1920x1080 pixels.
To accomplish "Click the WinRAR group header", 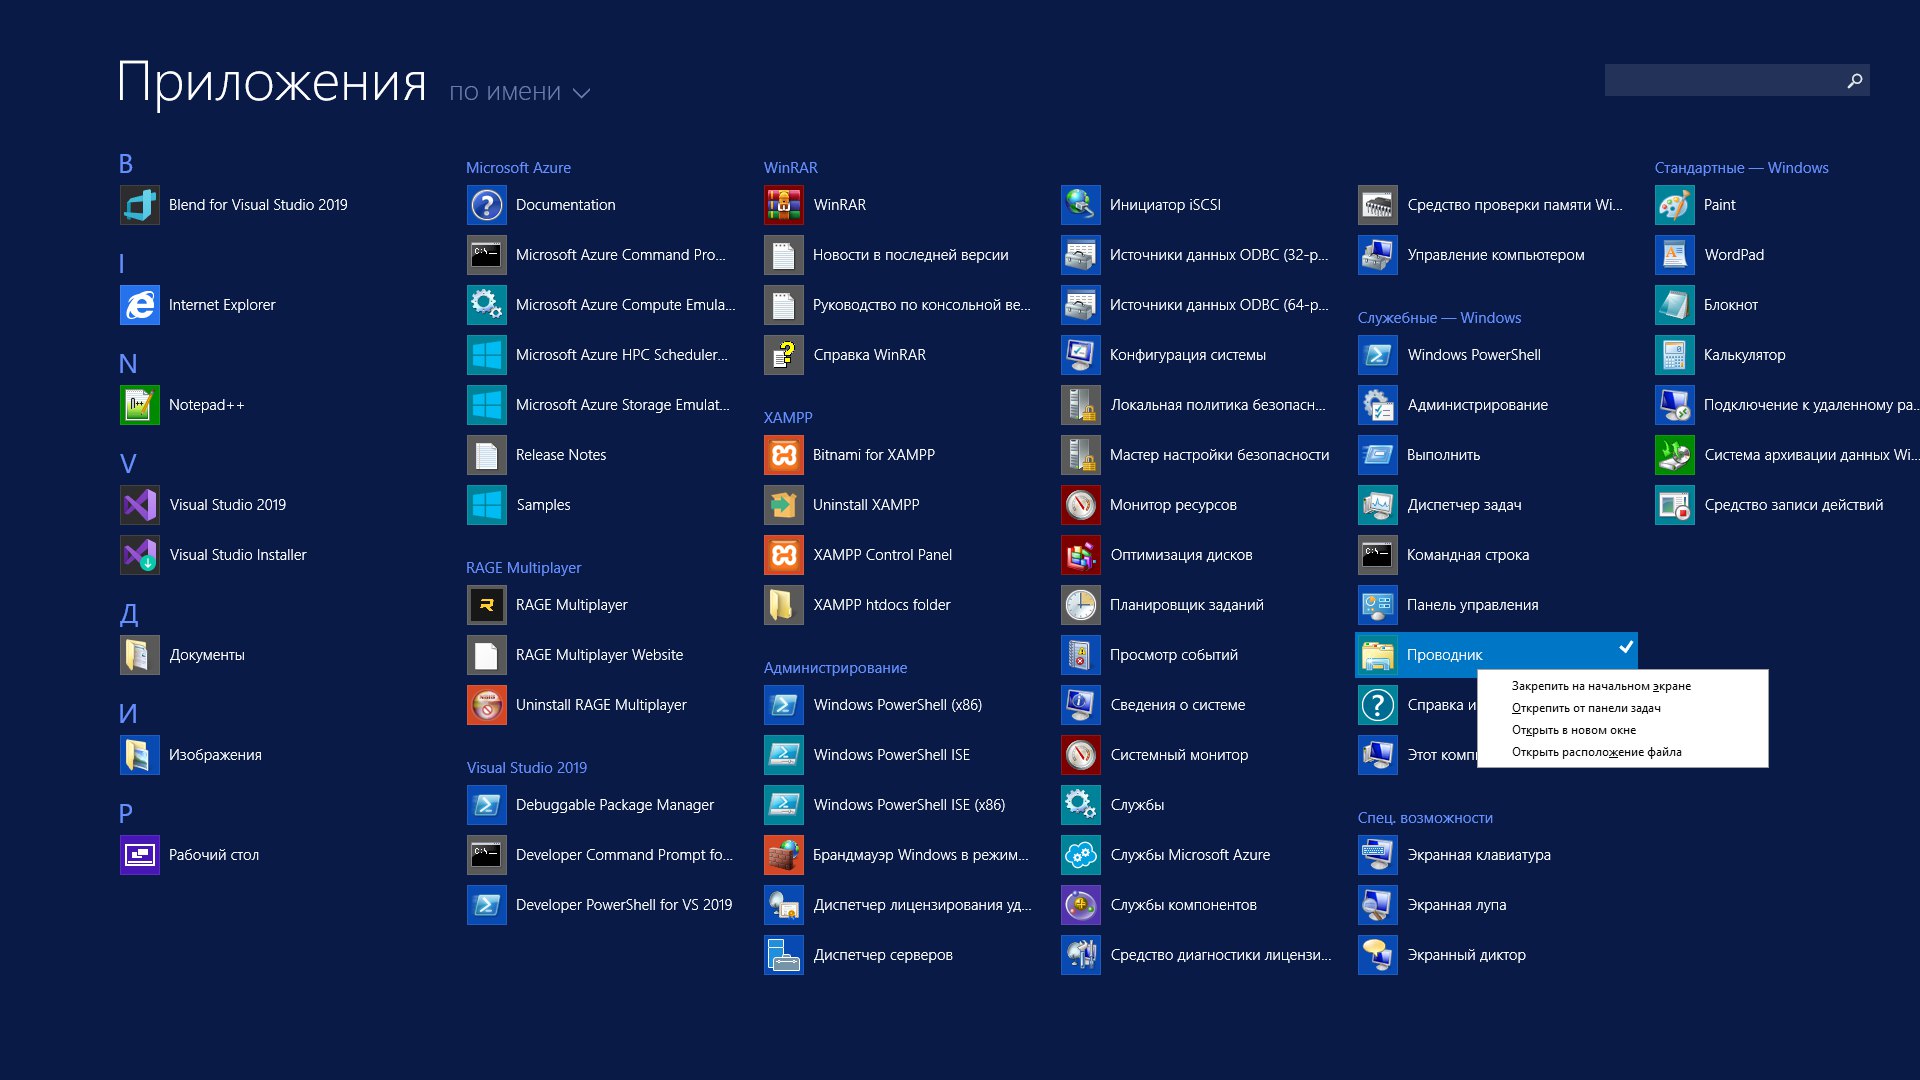I will [790, 168].
